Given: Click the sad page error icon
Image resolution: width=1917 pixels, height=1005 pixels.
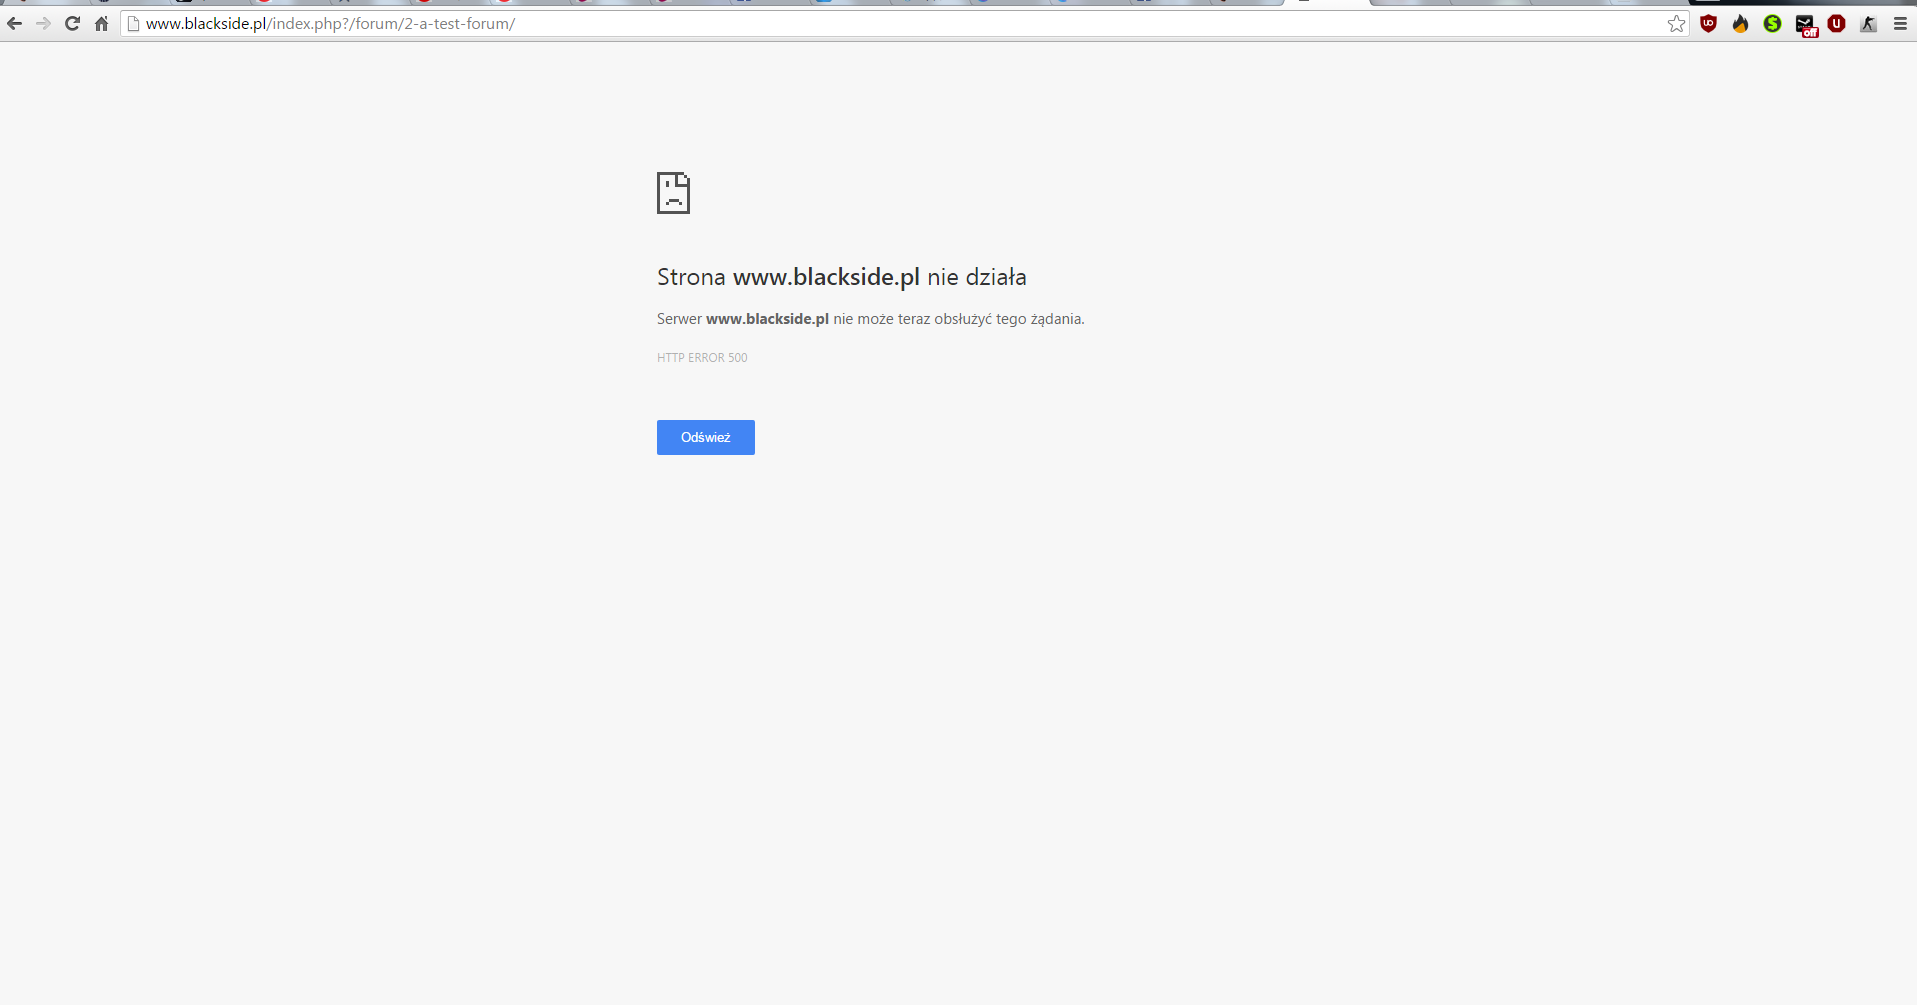Looking at the screenshot, I should [673, 193].
